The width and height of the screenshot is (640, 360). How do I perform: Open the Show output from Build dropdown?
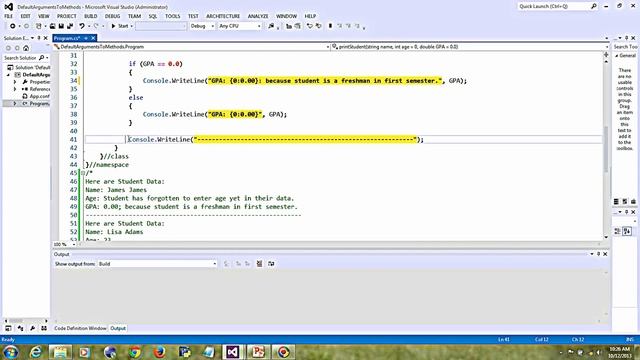(157, 264)
